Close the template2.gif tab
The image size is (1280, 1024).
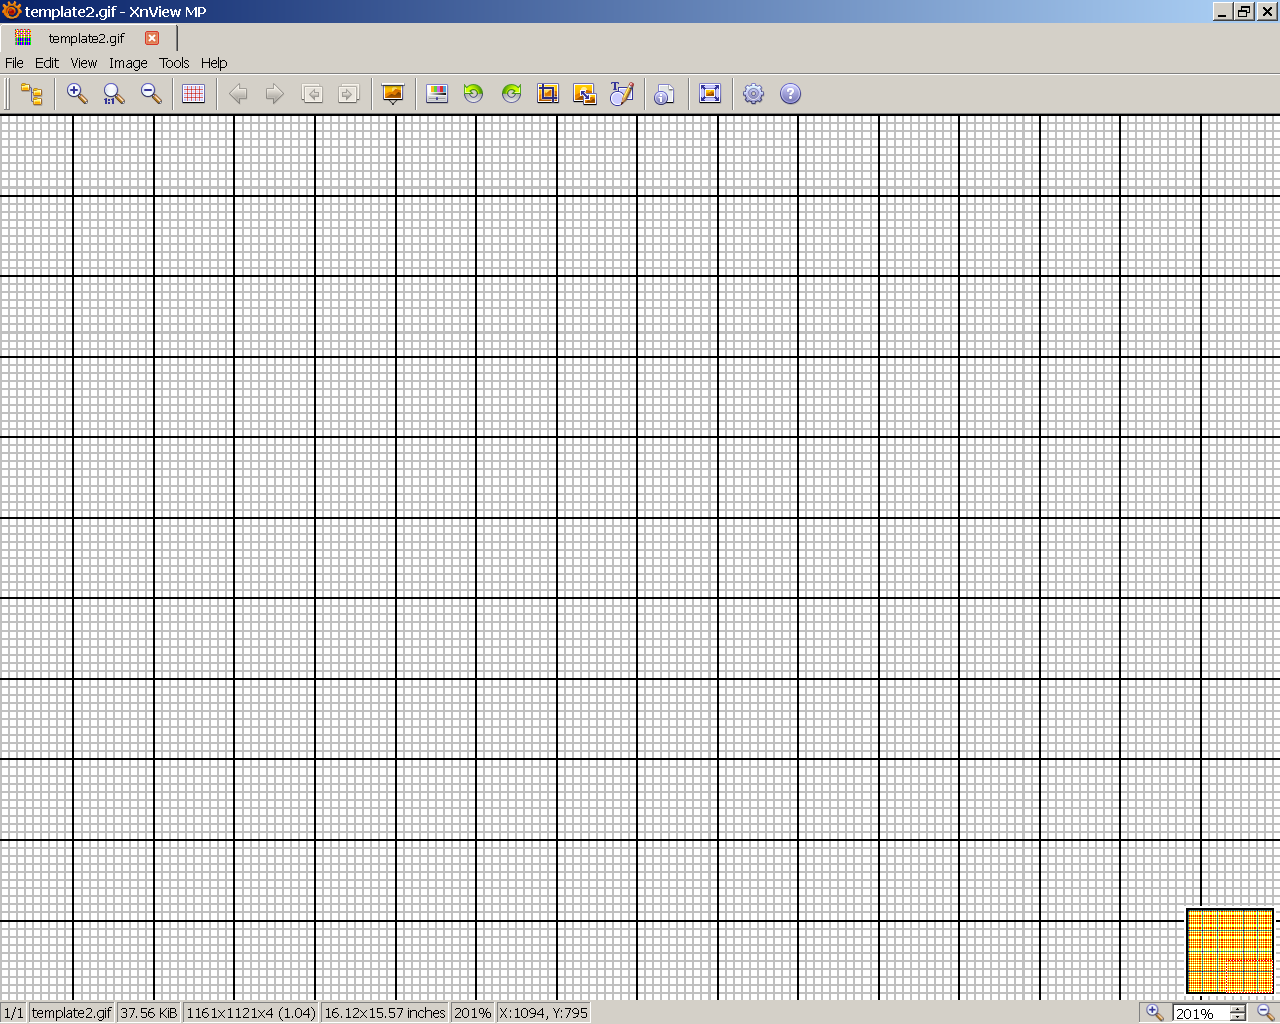[152, 38]
